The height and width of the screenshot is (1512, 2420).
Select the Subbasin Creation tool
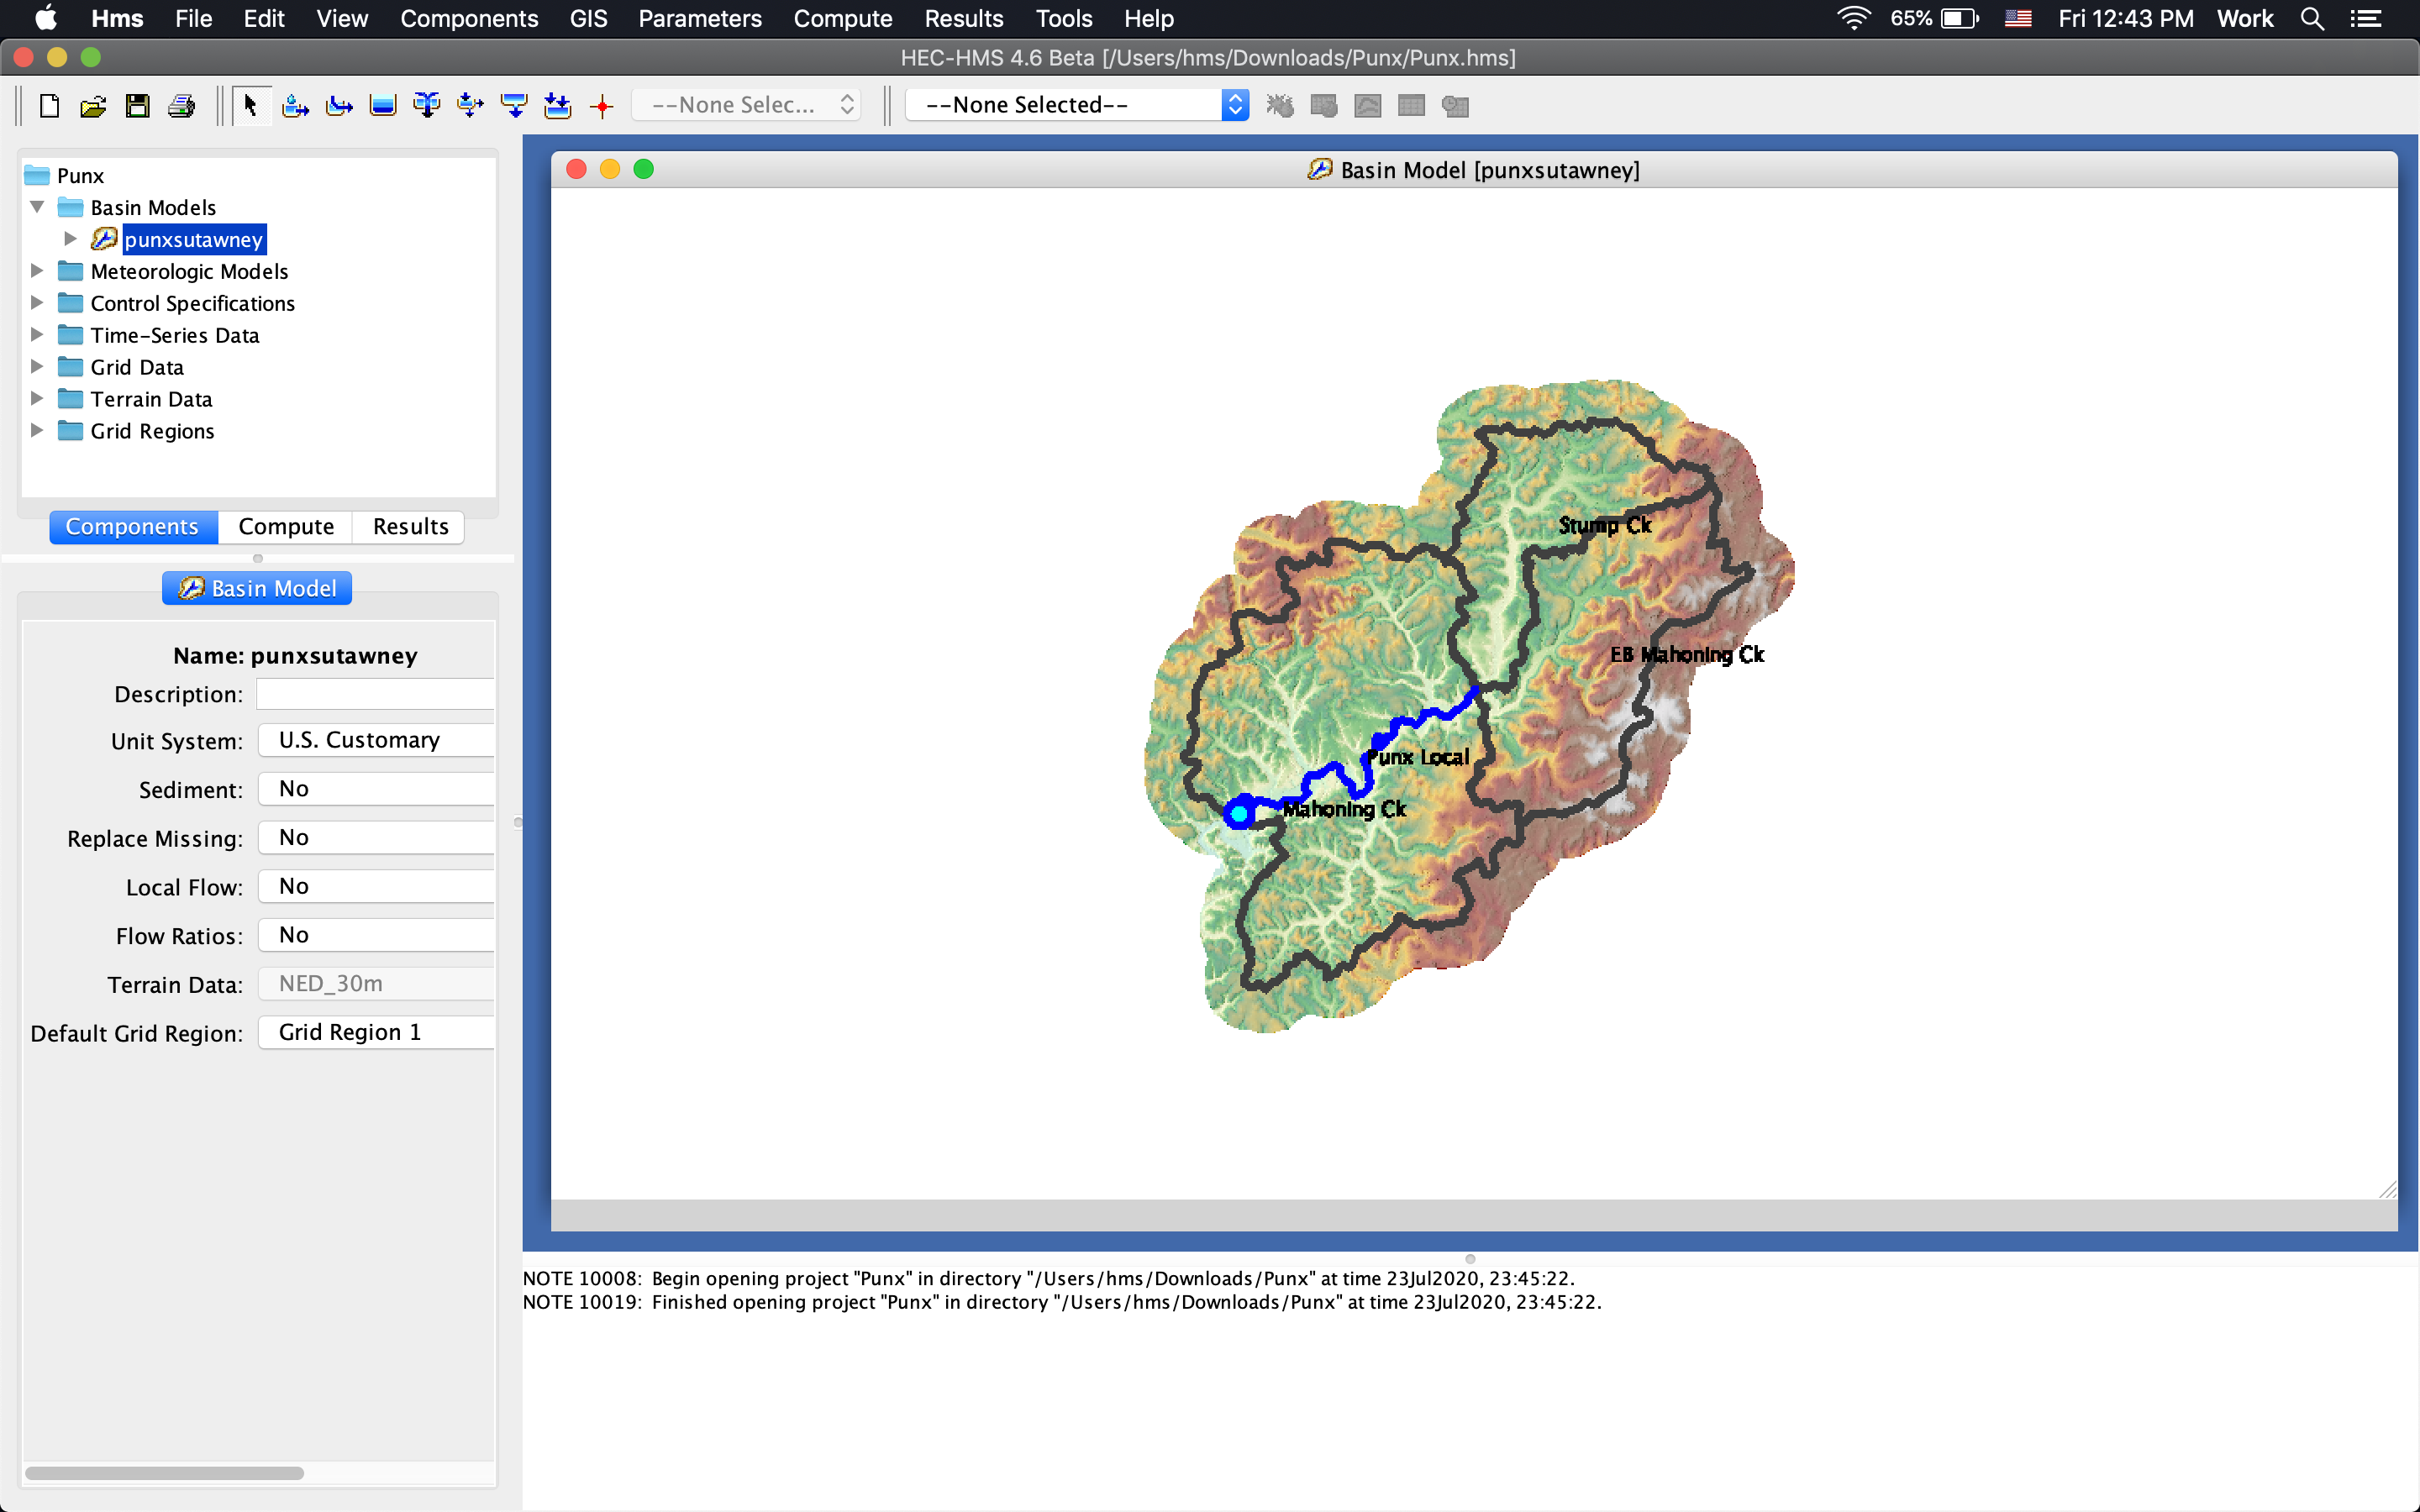click(x=295, y=106)
